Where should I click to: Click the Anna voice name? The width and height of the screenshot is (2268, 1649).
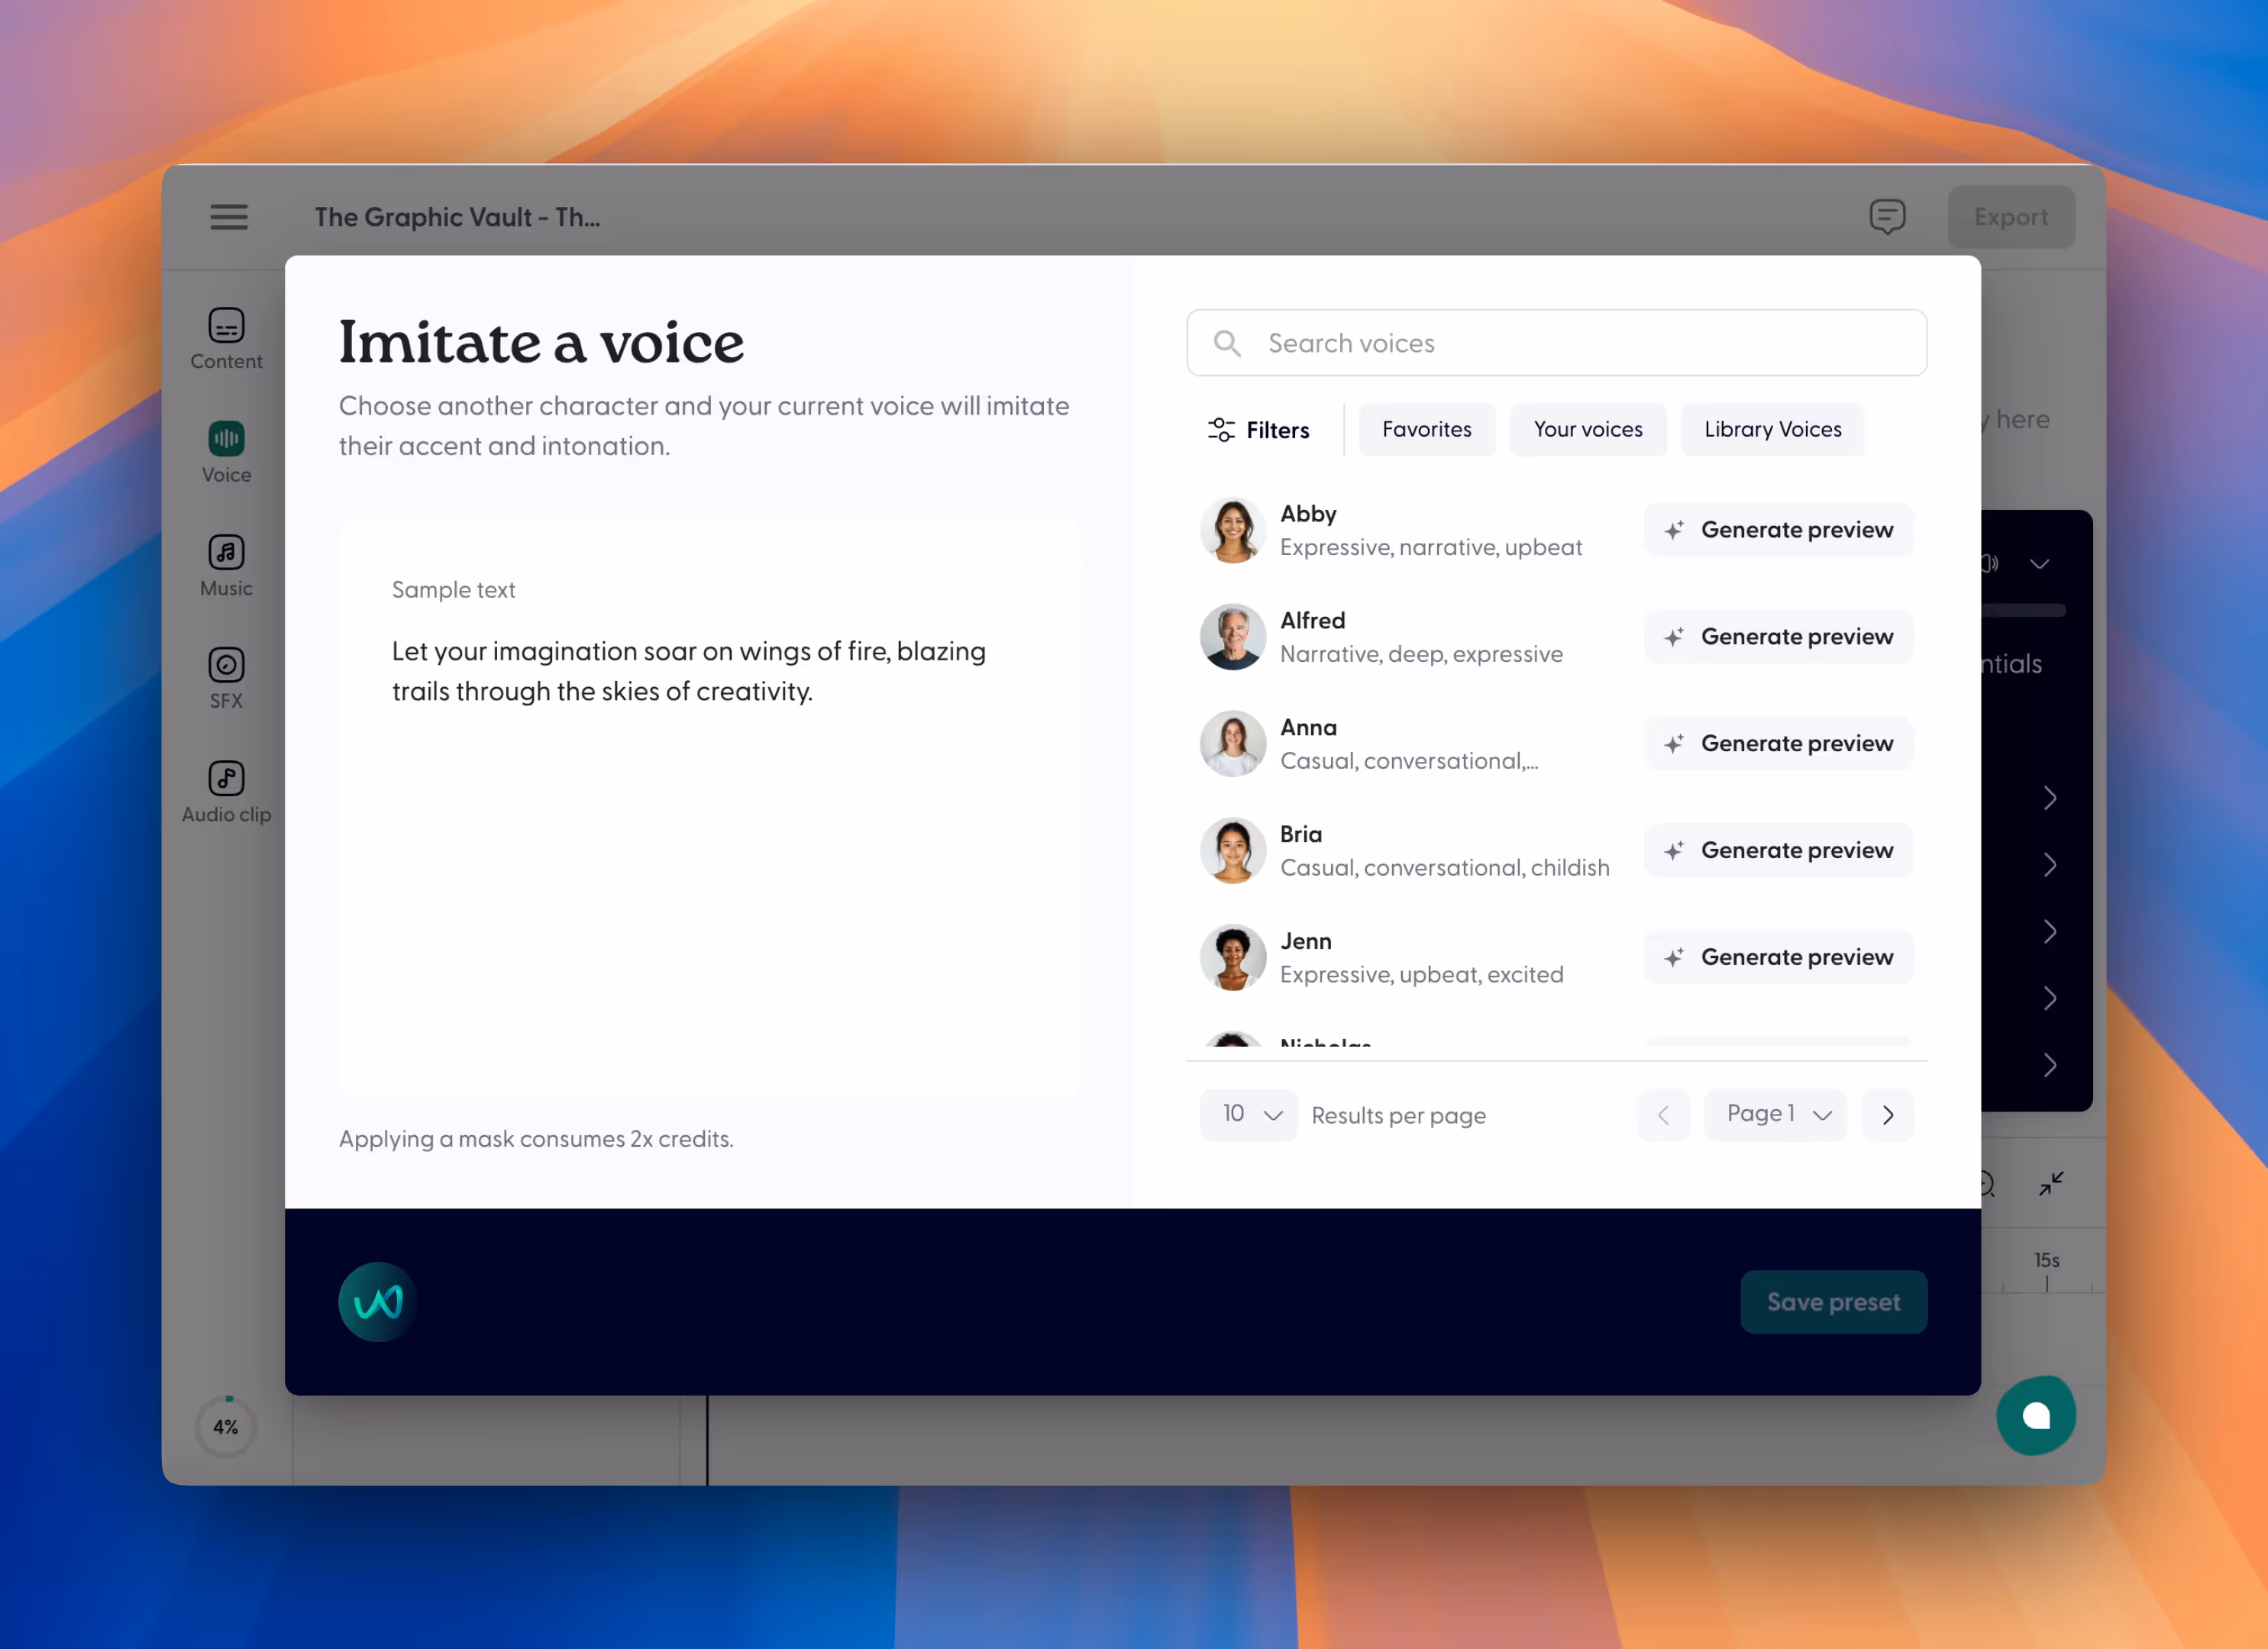pos(1308,728)
